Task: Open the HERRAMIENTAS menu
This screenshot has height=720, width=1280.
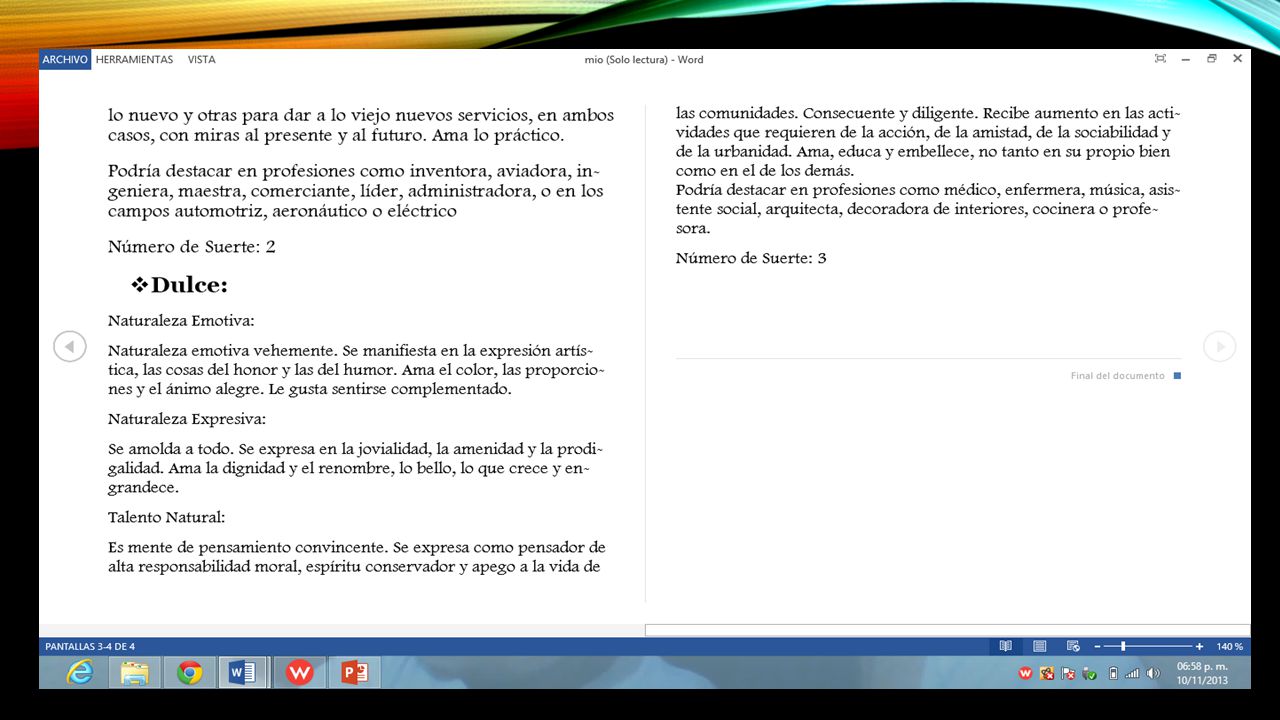Action: point(134,59)
